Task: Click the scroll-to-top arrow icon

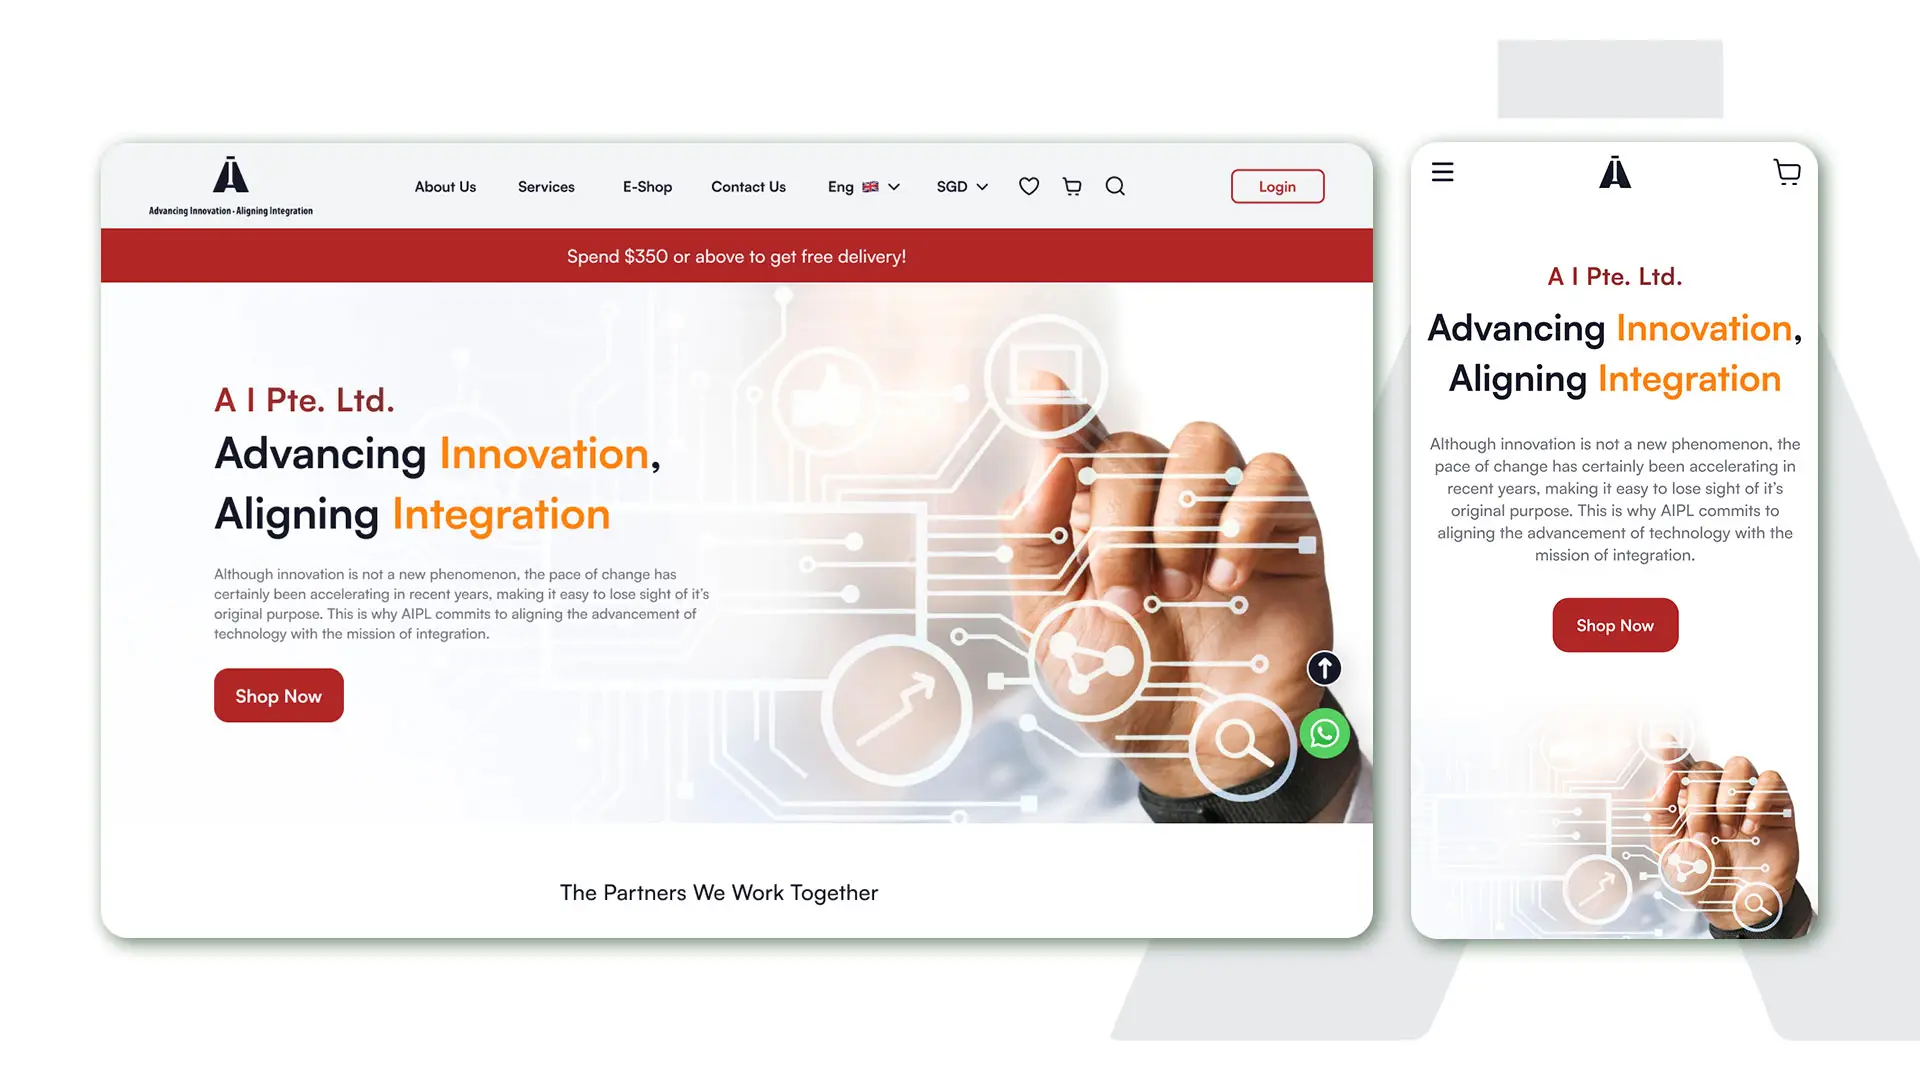Action: (x=1323, y=667)
